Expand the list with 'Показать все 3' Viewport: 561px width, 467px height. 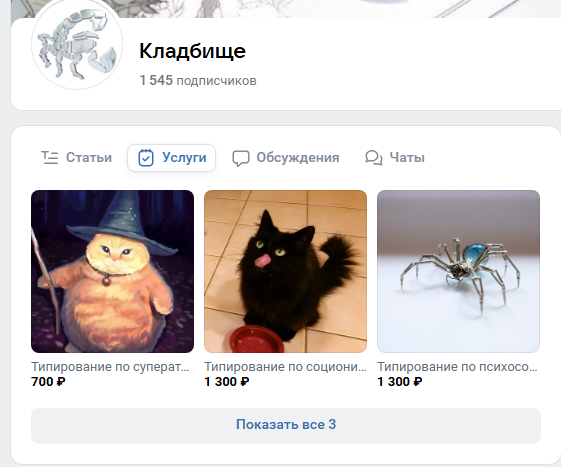click(x=286, y=426)
